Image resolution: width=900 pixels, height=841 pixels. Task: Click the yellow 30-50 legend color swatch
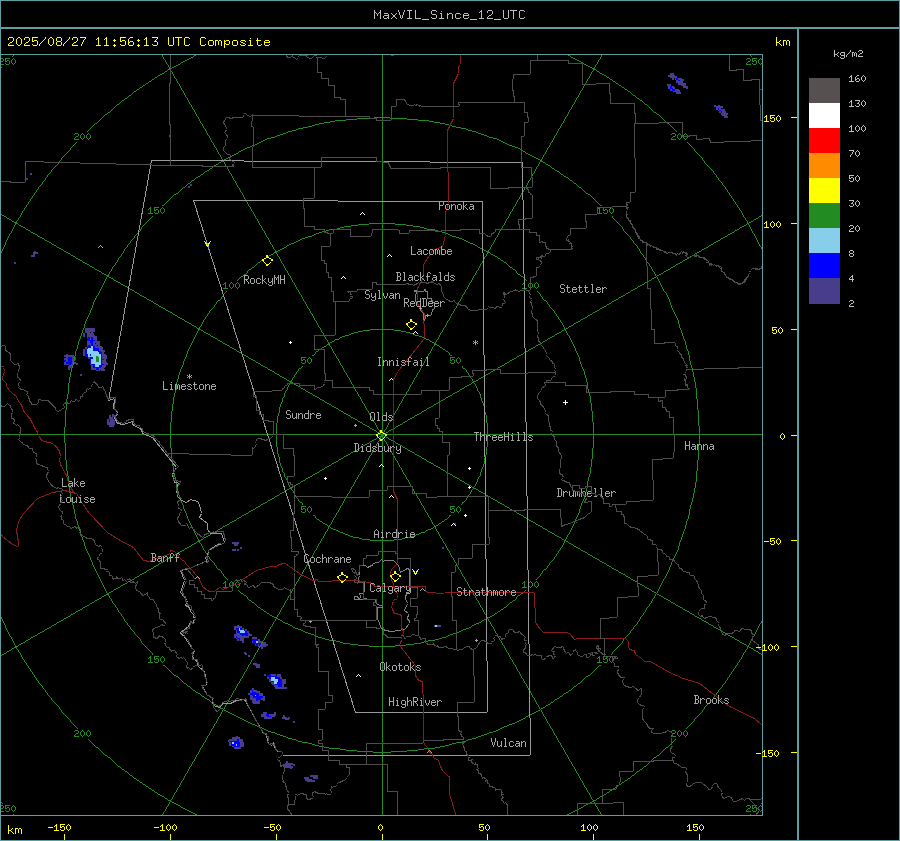pyautogui.click(x=824, y=191)
